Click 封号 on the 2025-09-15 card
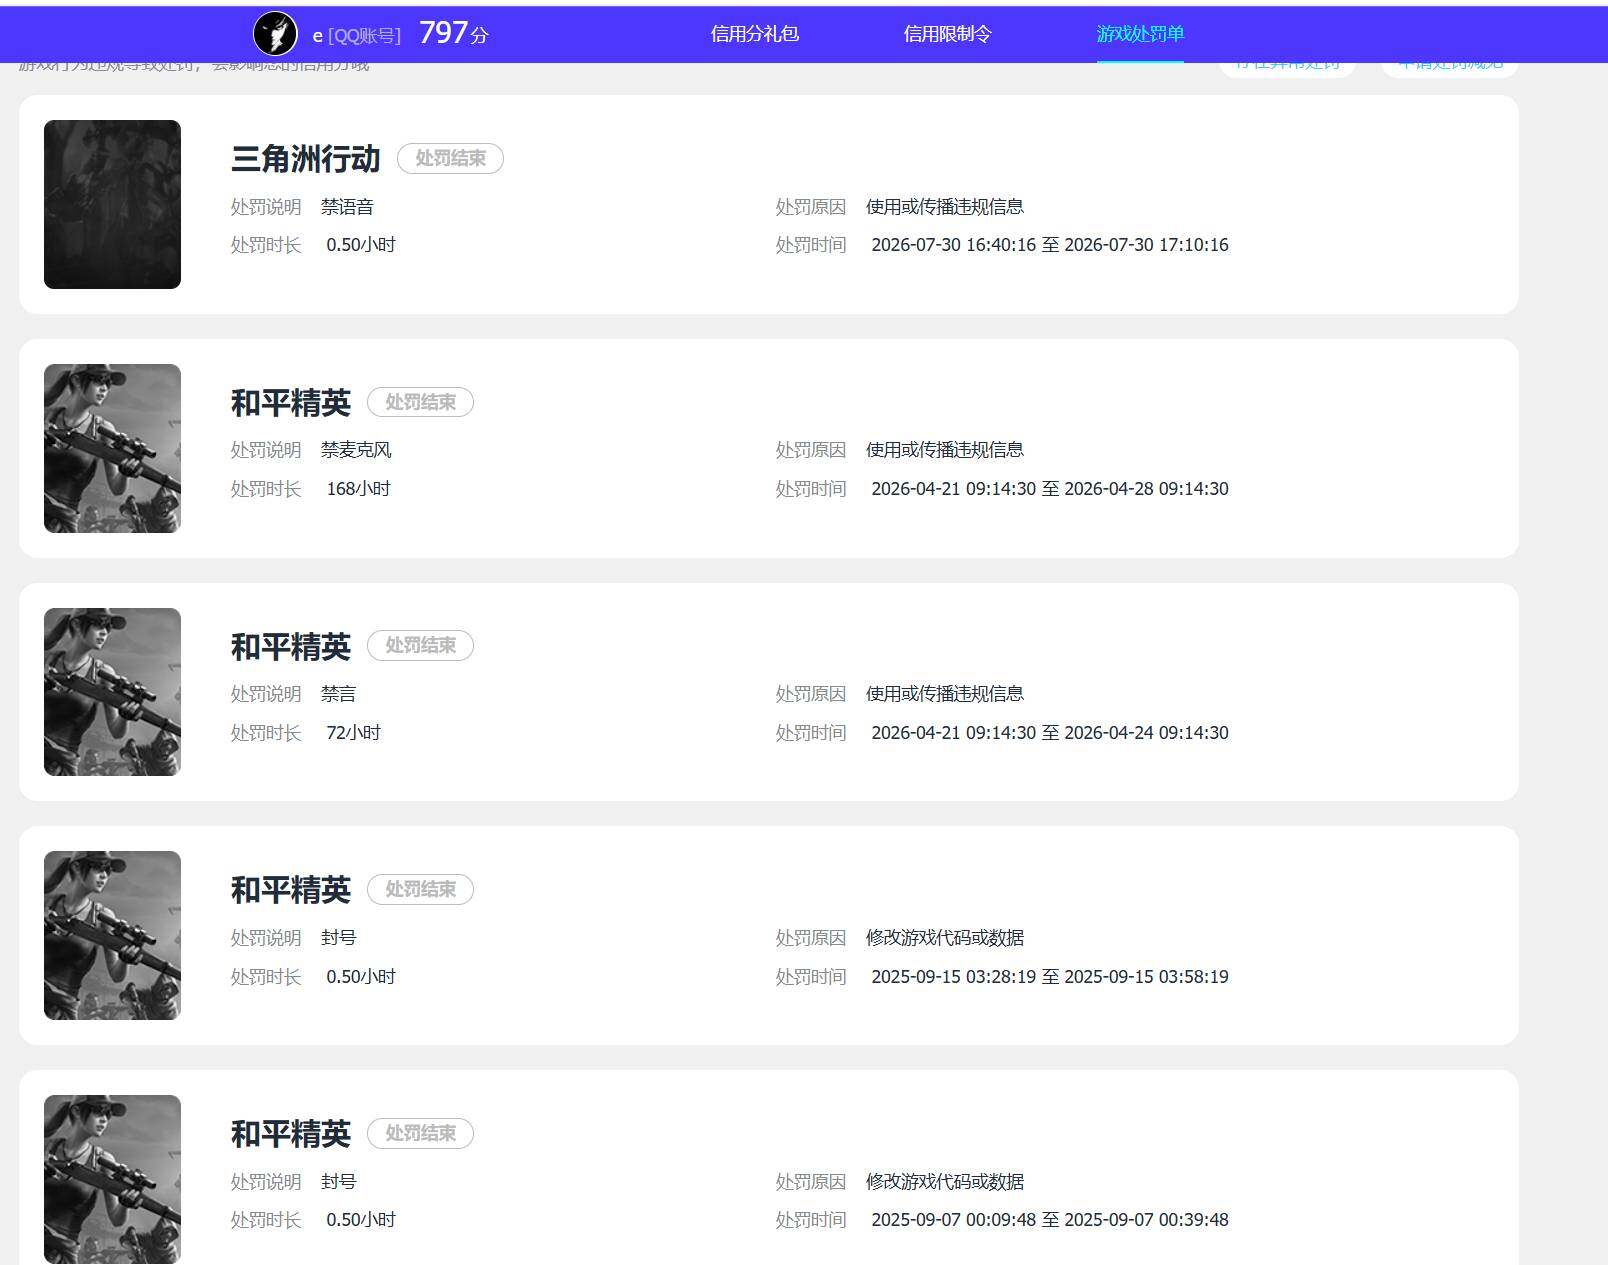This screenshot has width=1608, height=1265. point(338,938)
